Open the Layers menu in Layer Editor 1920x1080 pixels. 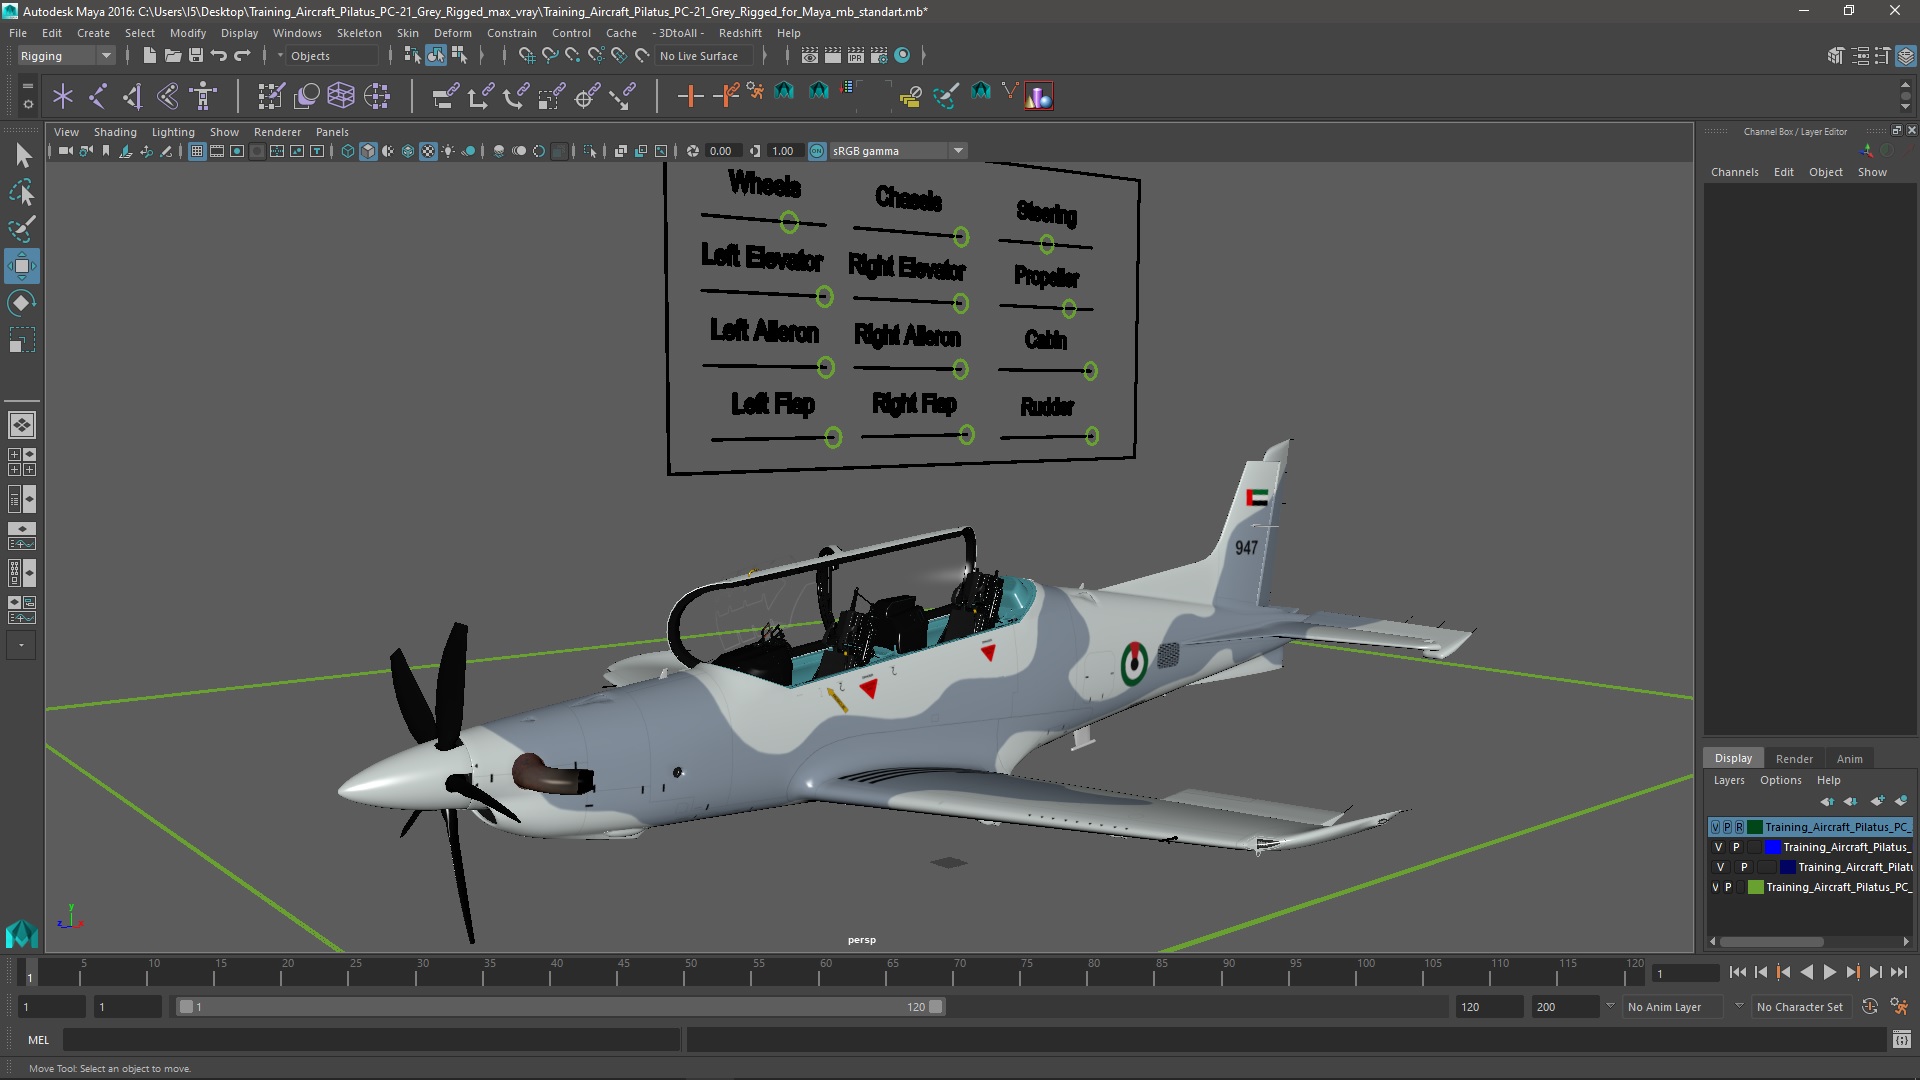coord(1728,780)
